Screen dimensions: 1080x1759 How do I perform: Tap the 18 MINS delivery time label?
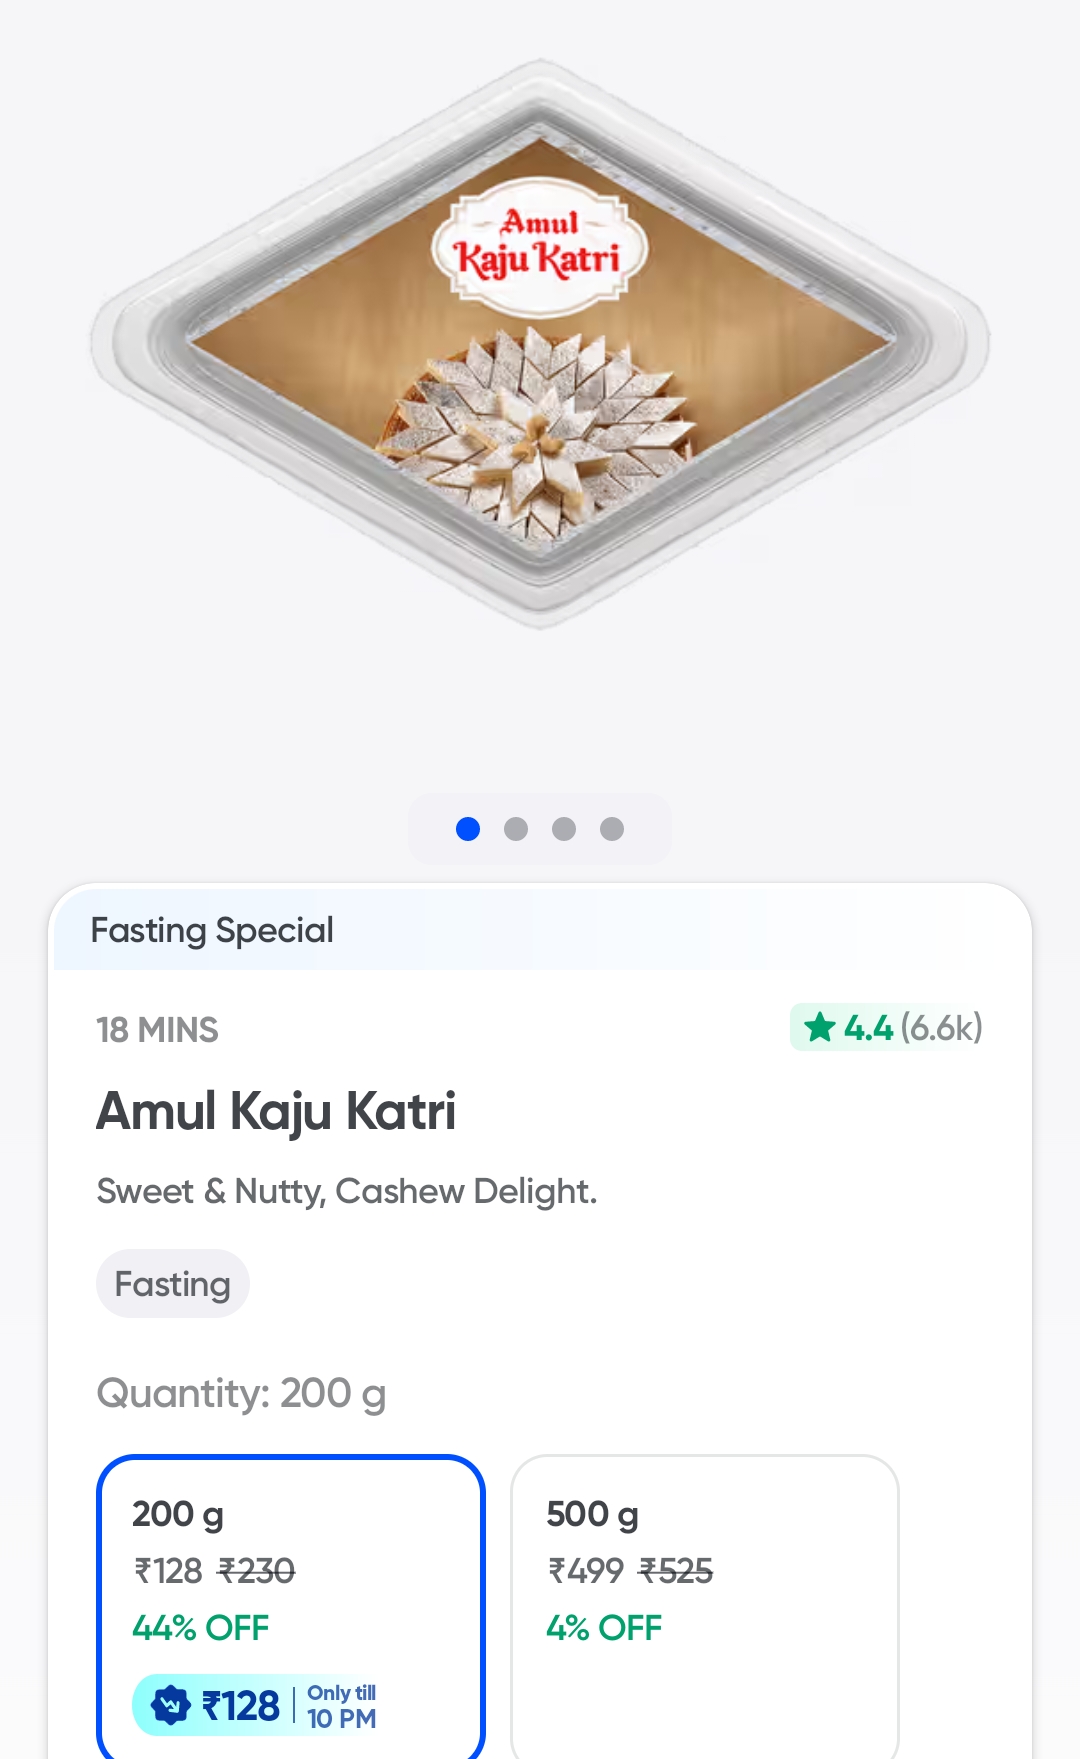pyautogui.click(x=157, y=1030)
